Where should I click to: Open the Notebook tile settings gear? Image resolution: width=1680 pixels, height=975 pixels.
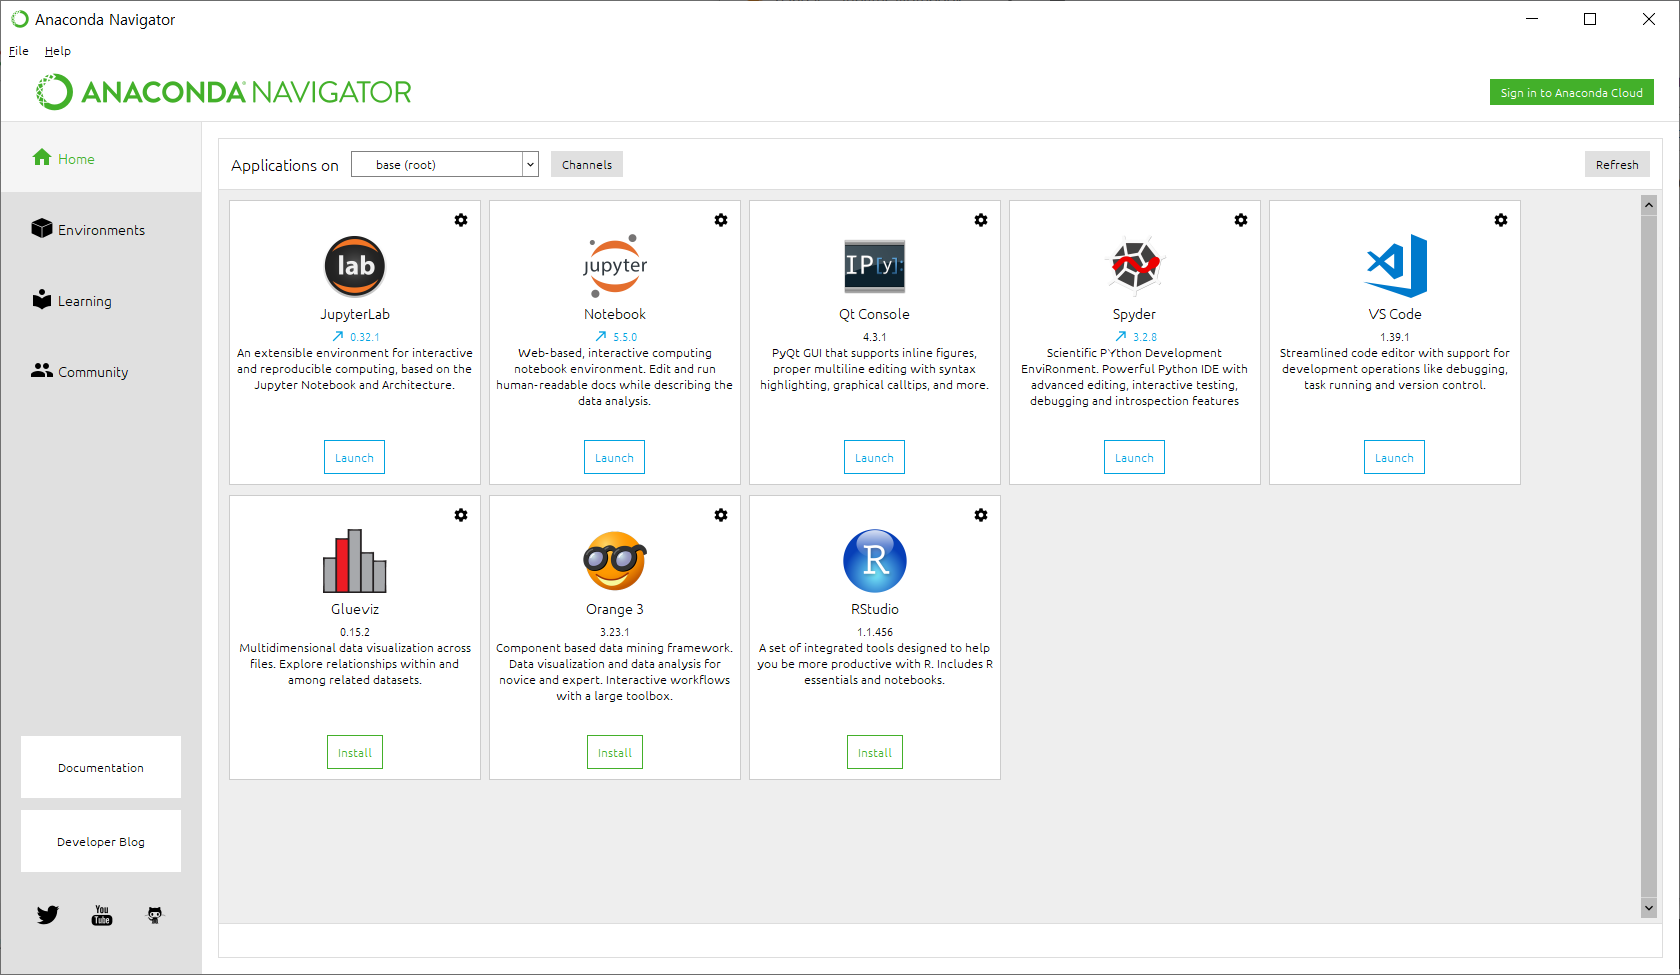click(721, 220)
